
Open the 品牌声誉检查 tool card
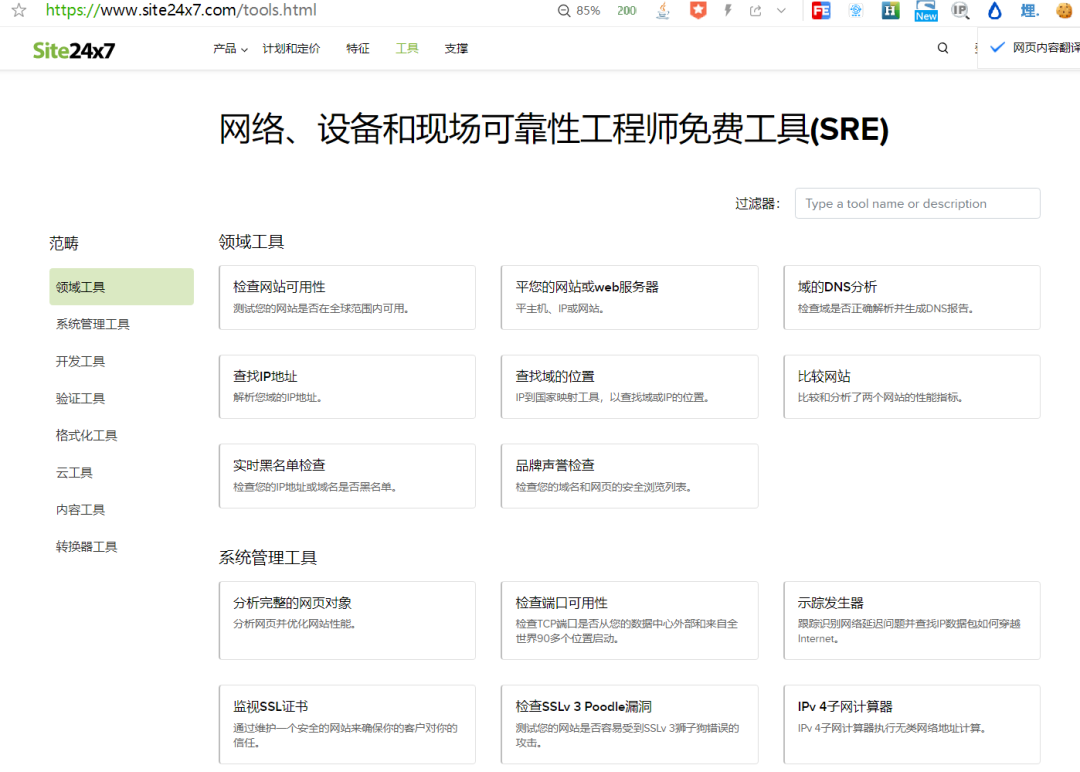click(x=630, y=476)
